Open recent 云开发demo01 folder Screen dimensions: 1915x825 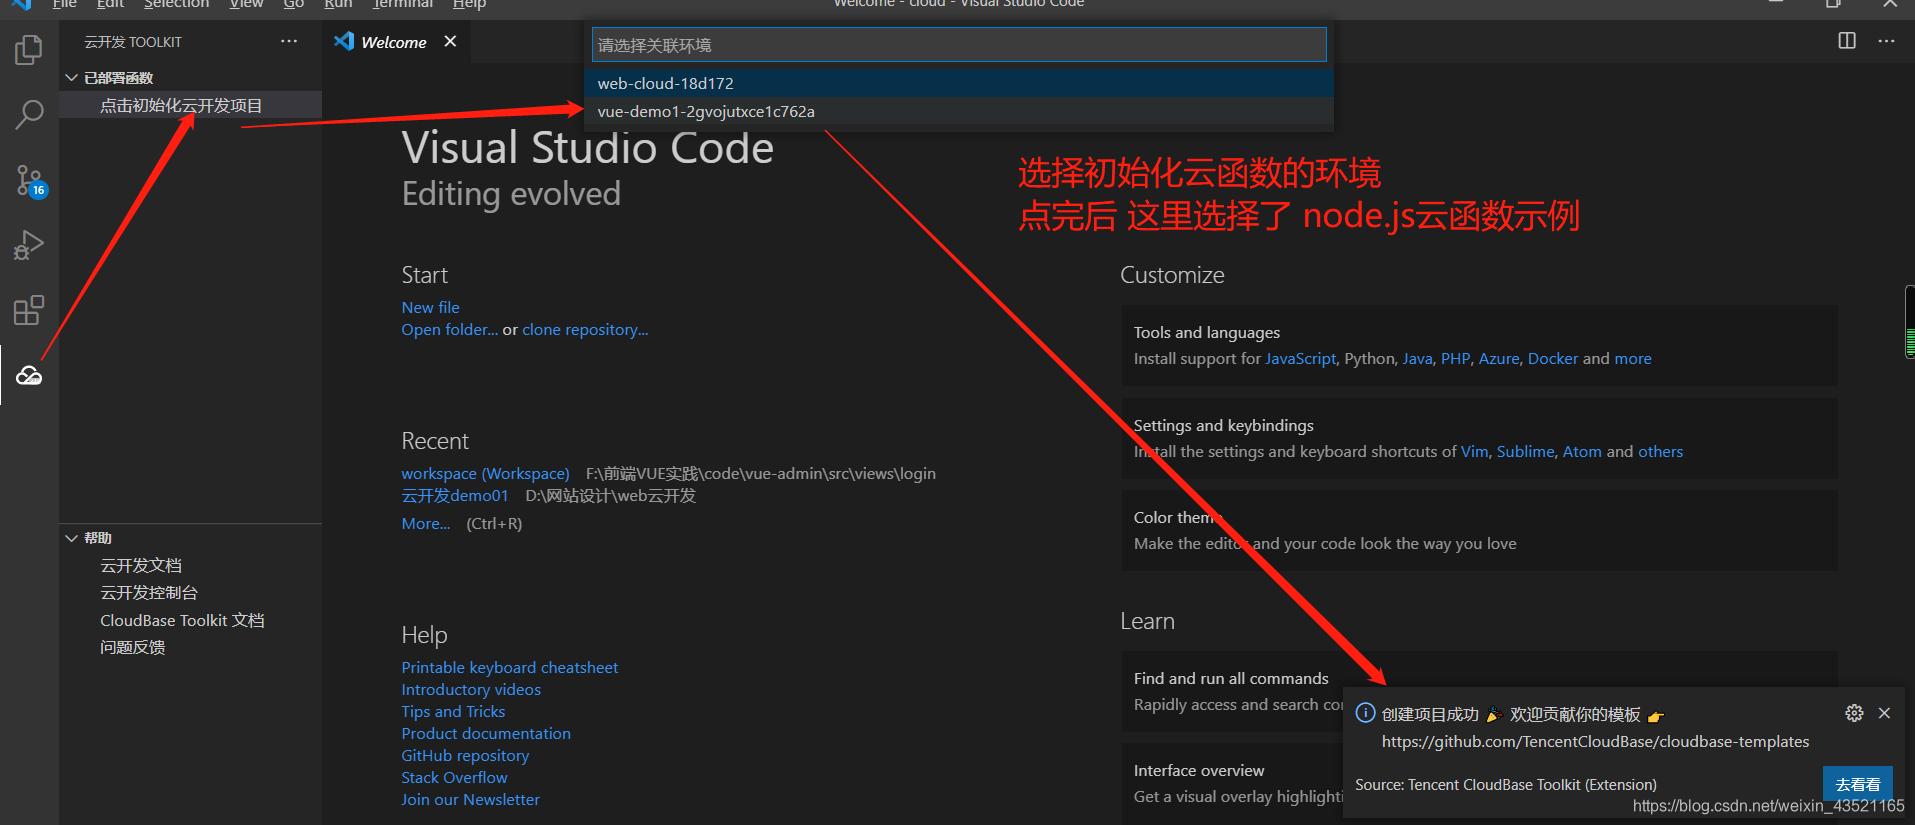(x=454, y=495)
